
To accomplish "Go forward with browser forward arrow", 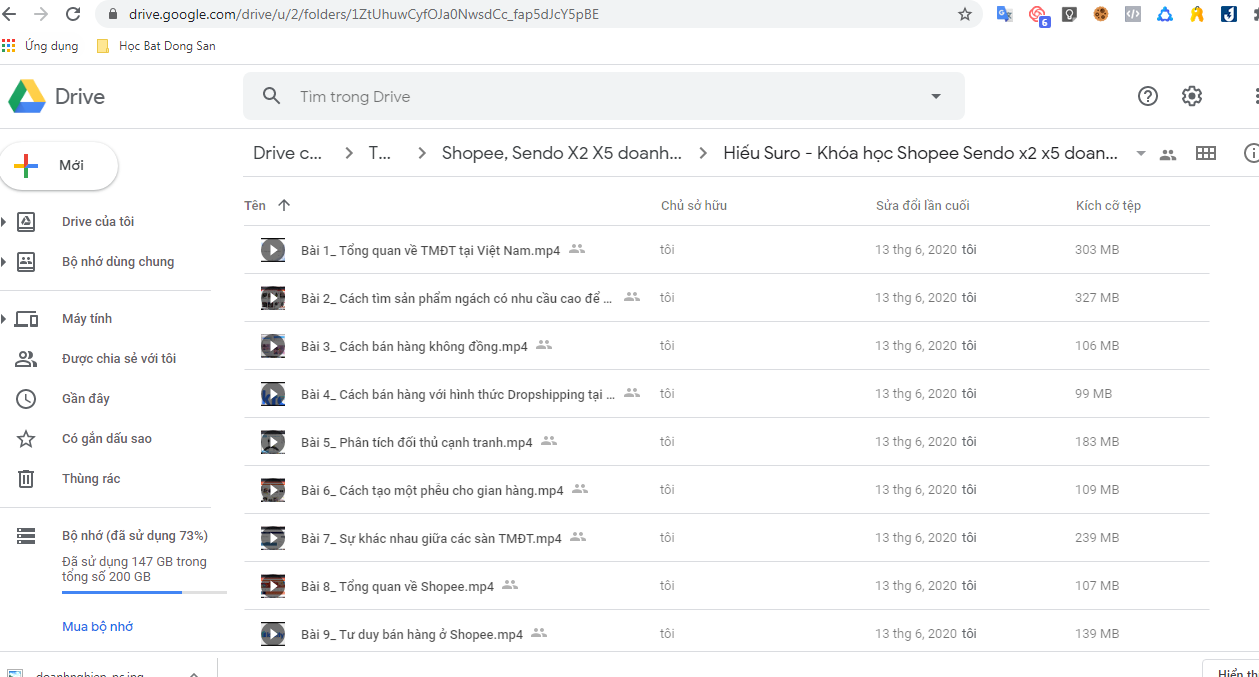I will [41, 14].
